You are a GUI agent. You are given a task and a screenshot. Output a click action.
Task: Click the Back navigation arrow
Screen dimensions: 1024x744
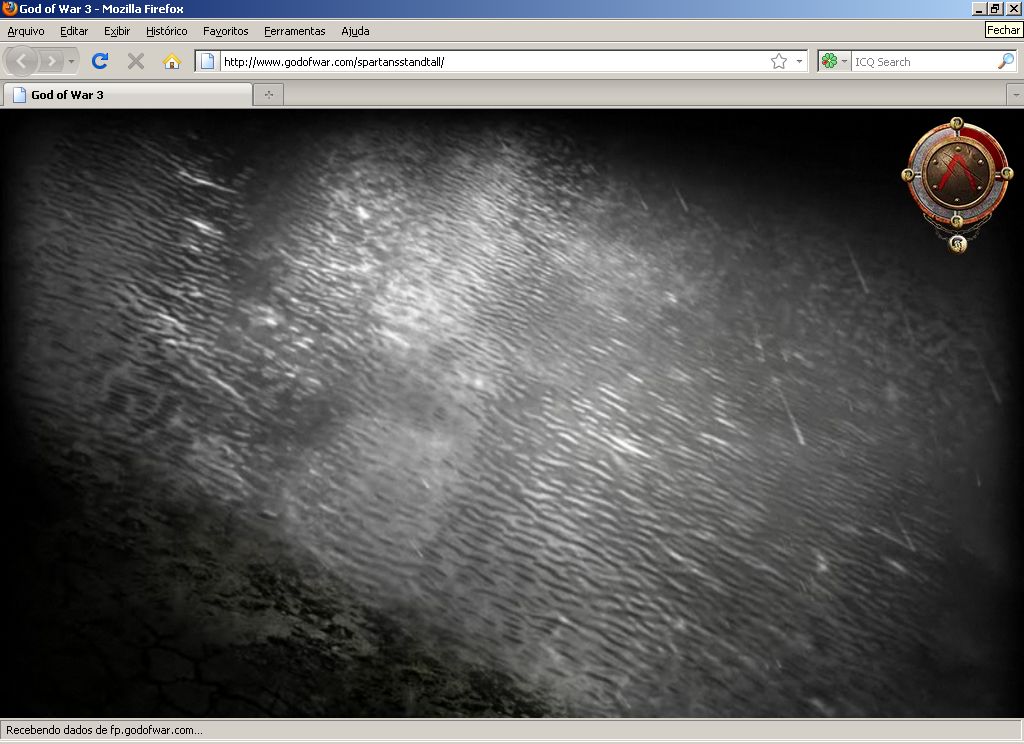pos(22,61)
